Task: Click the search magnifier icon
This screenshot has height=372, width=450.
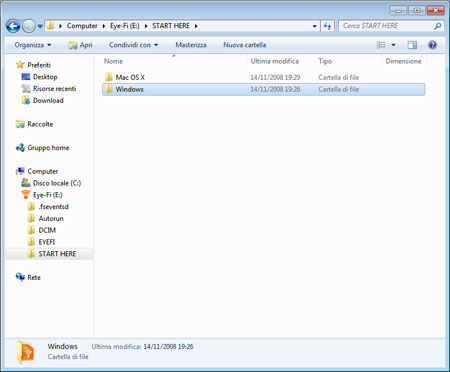Action: [x=438, y=26]
